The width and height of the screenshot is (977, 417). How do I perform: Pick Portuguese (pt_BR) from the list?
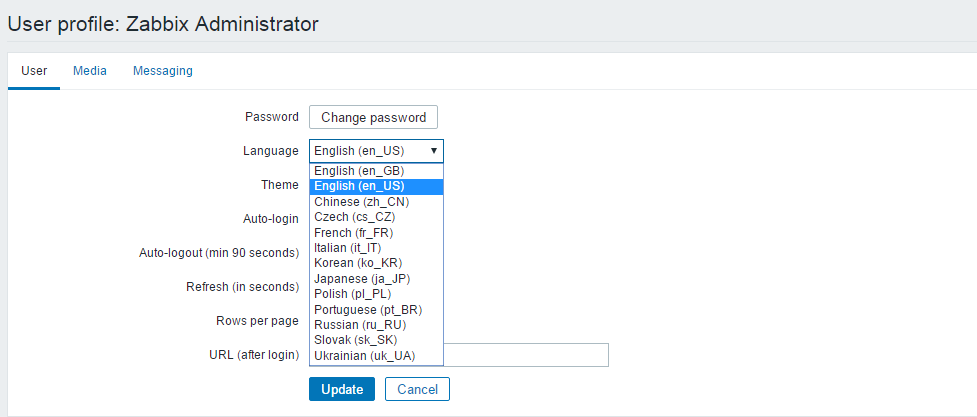click(x=375, y=310)
